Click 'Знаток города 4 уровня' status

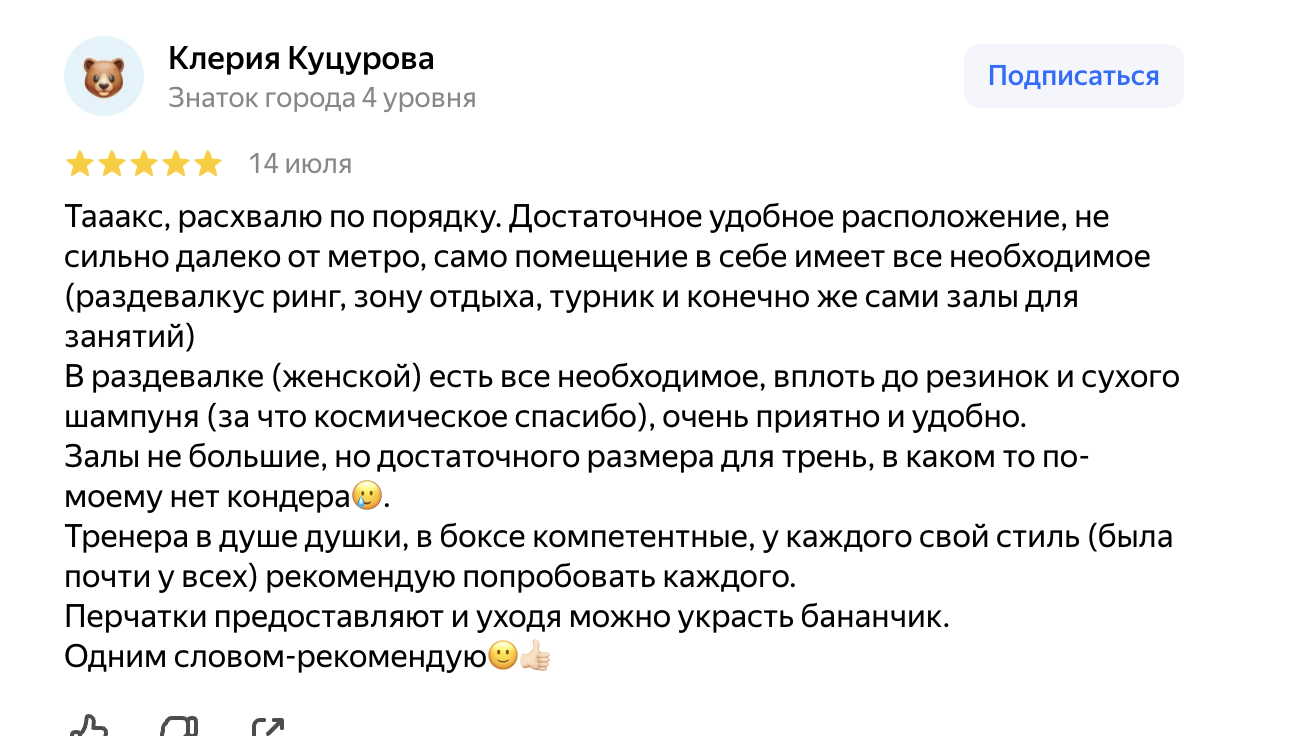pyautogui.click(x=322, y=98)
